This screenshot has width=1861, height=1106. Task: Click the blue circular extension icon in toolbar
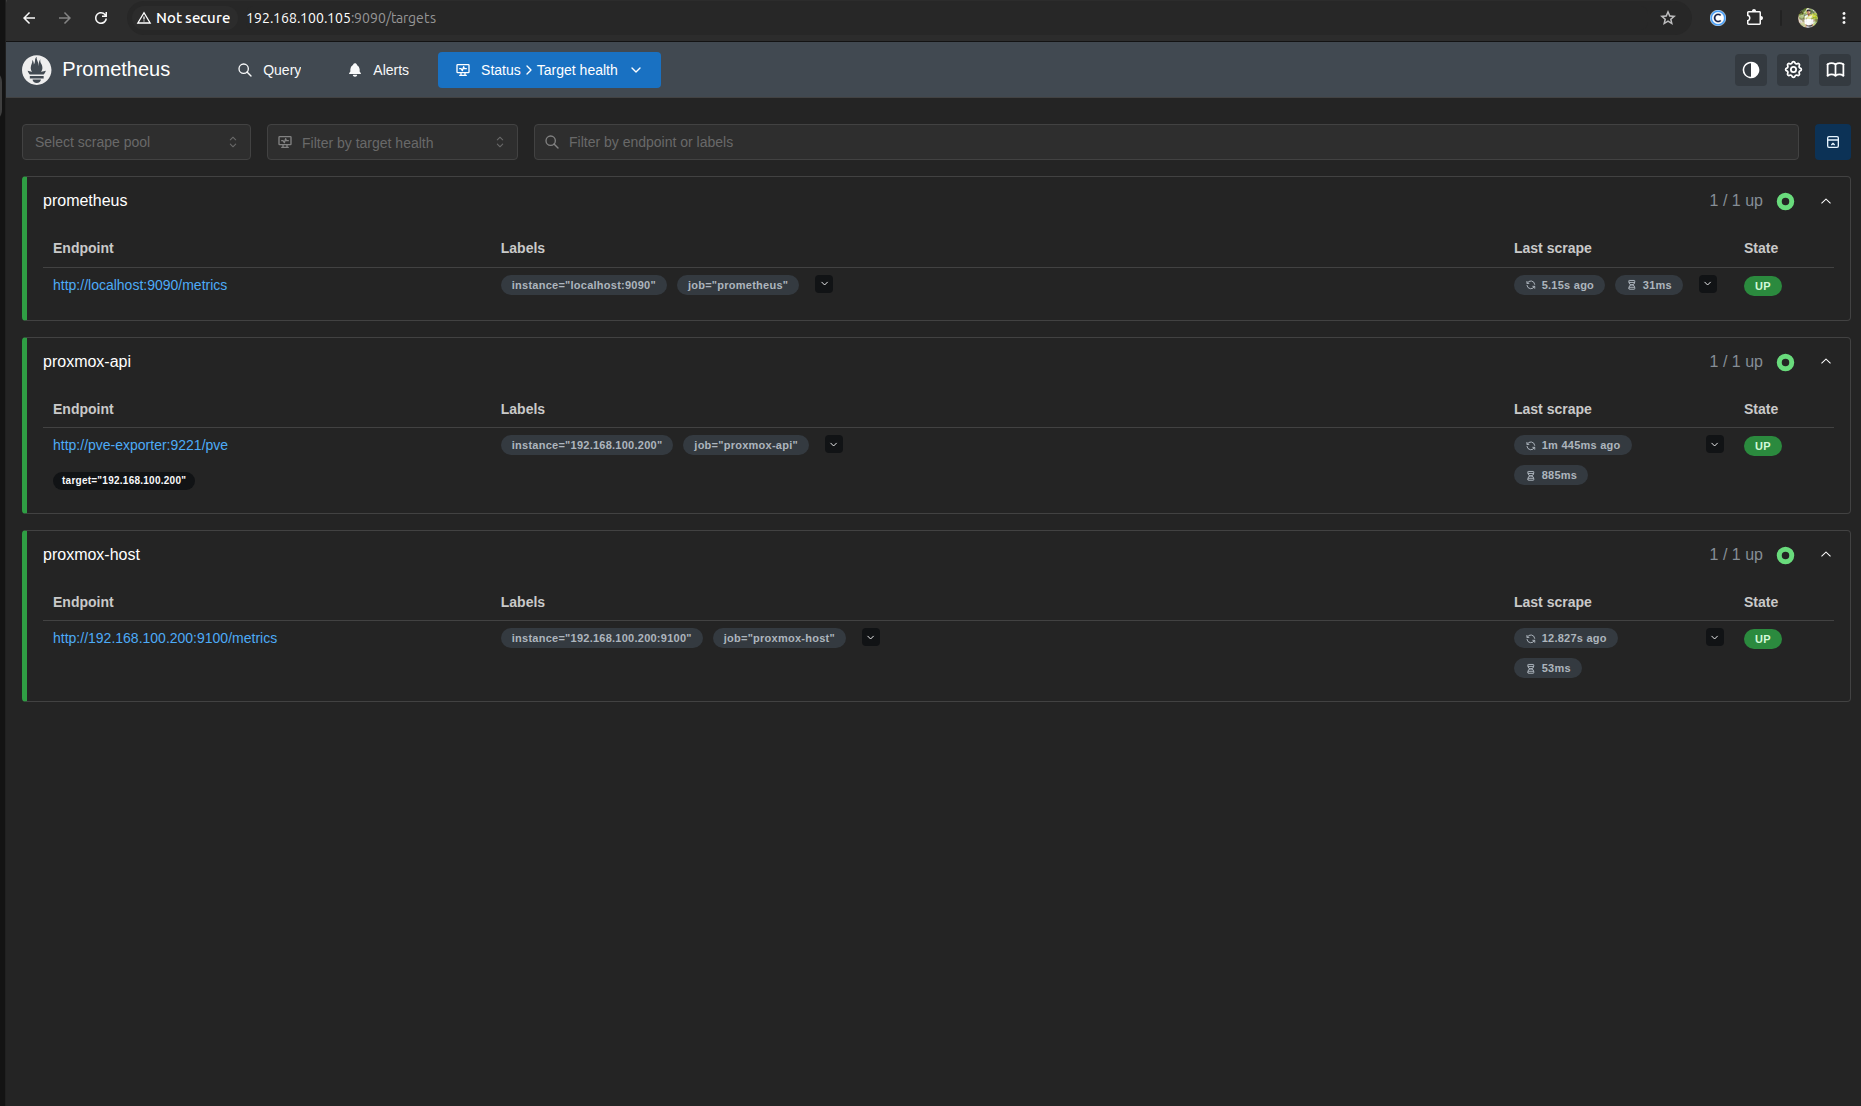pos(1718,18)
